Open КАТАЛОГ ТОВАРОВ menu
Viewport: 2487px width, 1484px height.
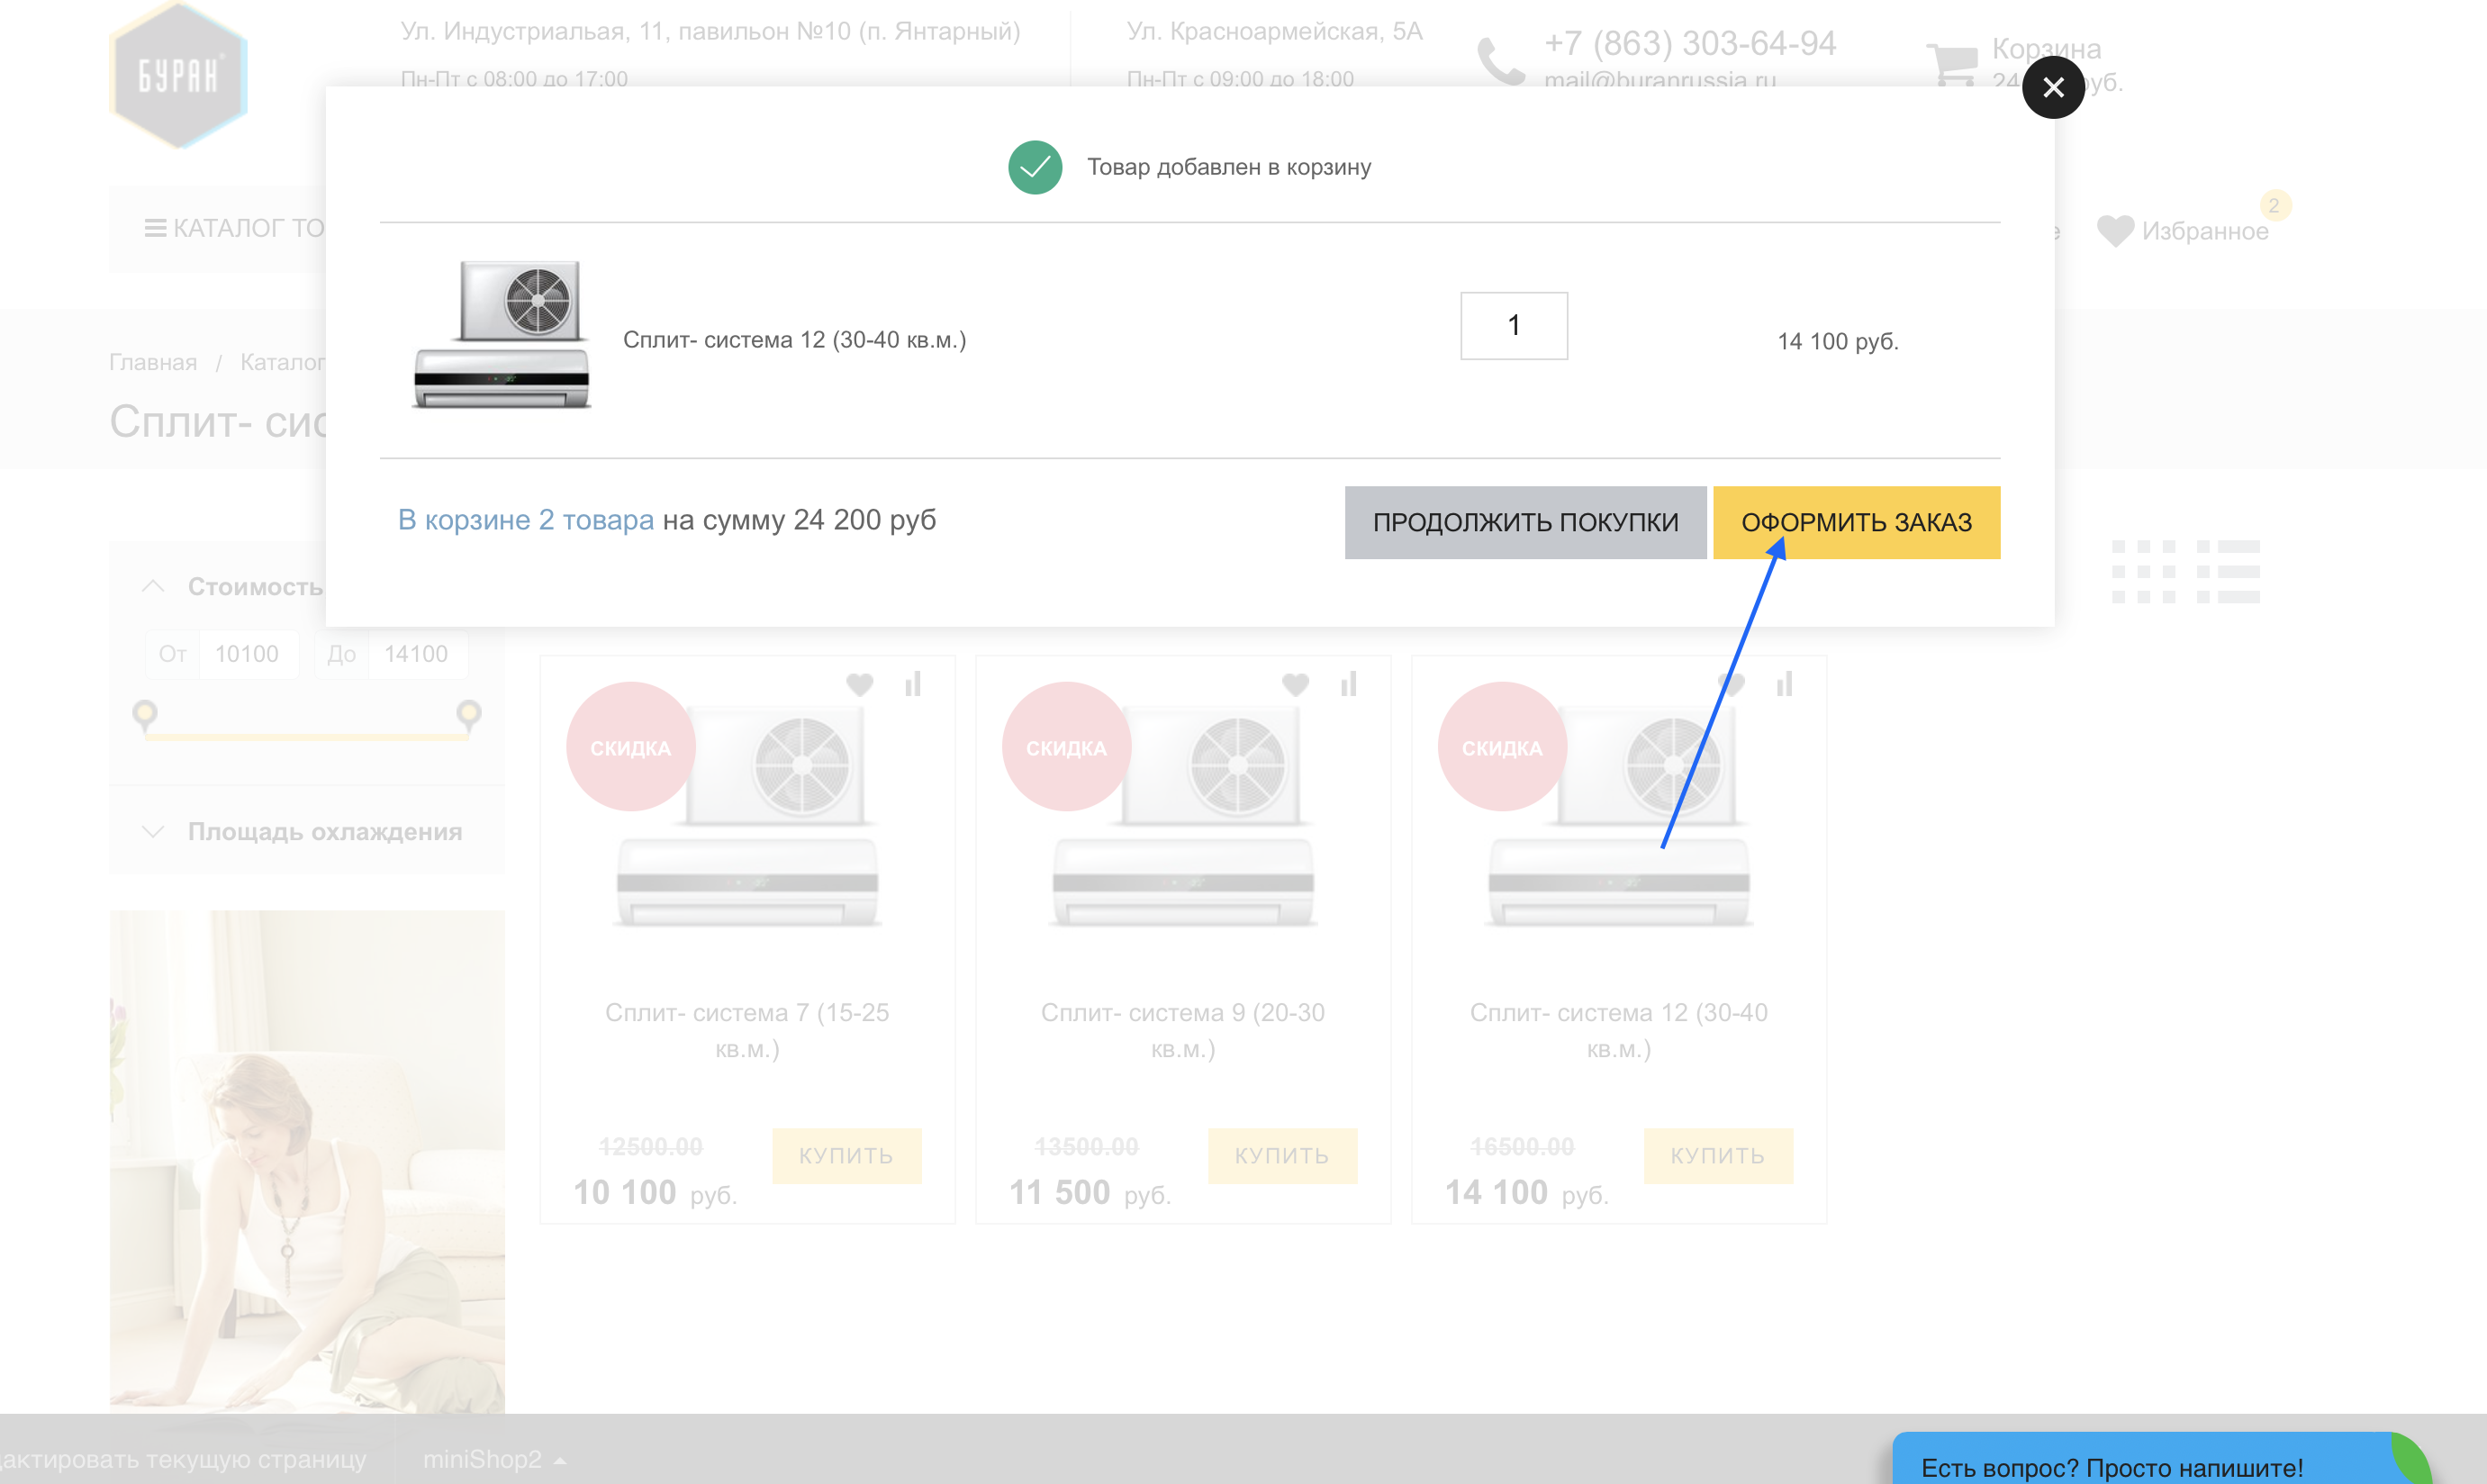coord(235,229)
